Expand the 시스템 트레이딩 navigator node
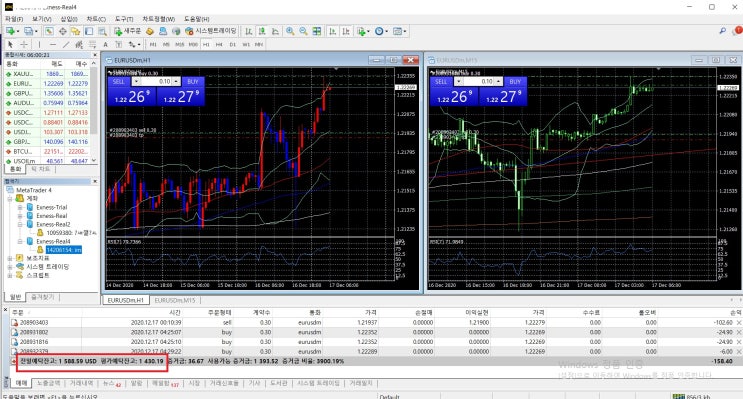The image size is (743, 399). [9, 267]
